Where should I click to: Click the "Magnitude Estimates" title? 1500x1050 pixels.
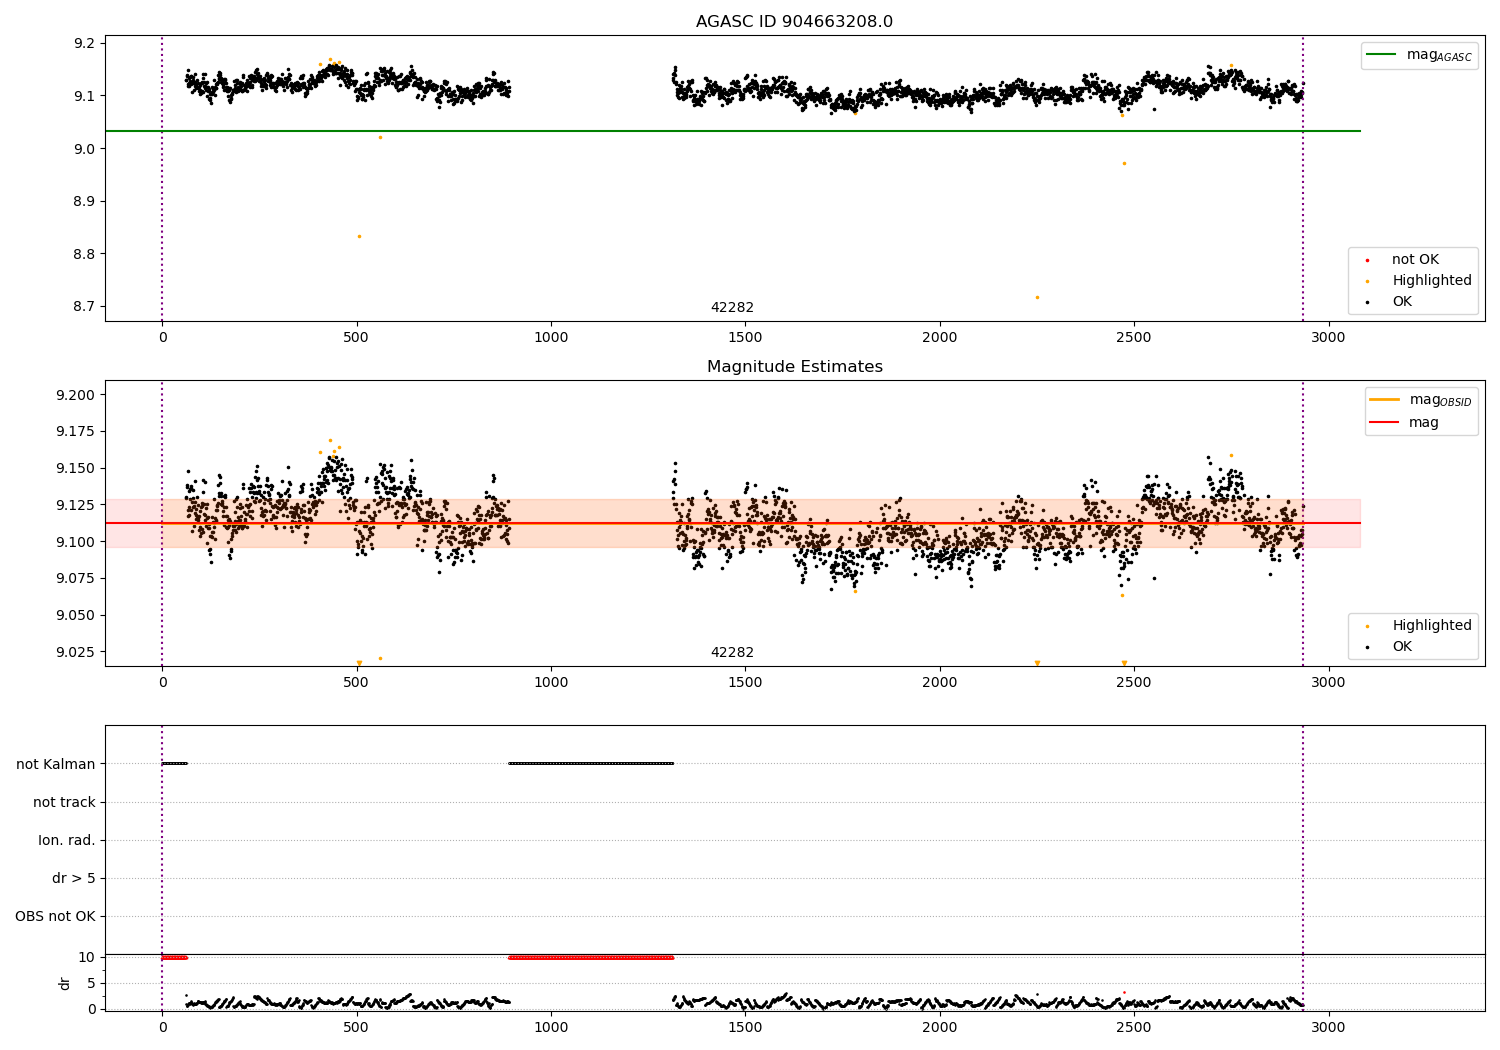click(794, 367)
